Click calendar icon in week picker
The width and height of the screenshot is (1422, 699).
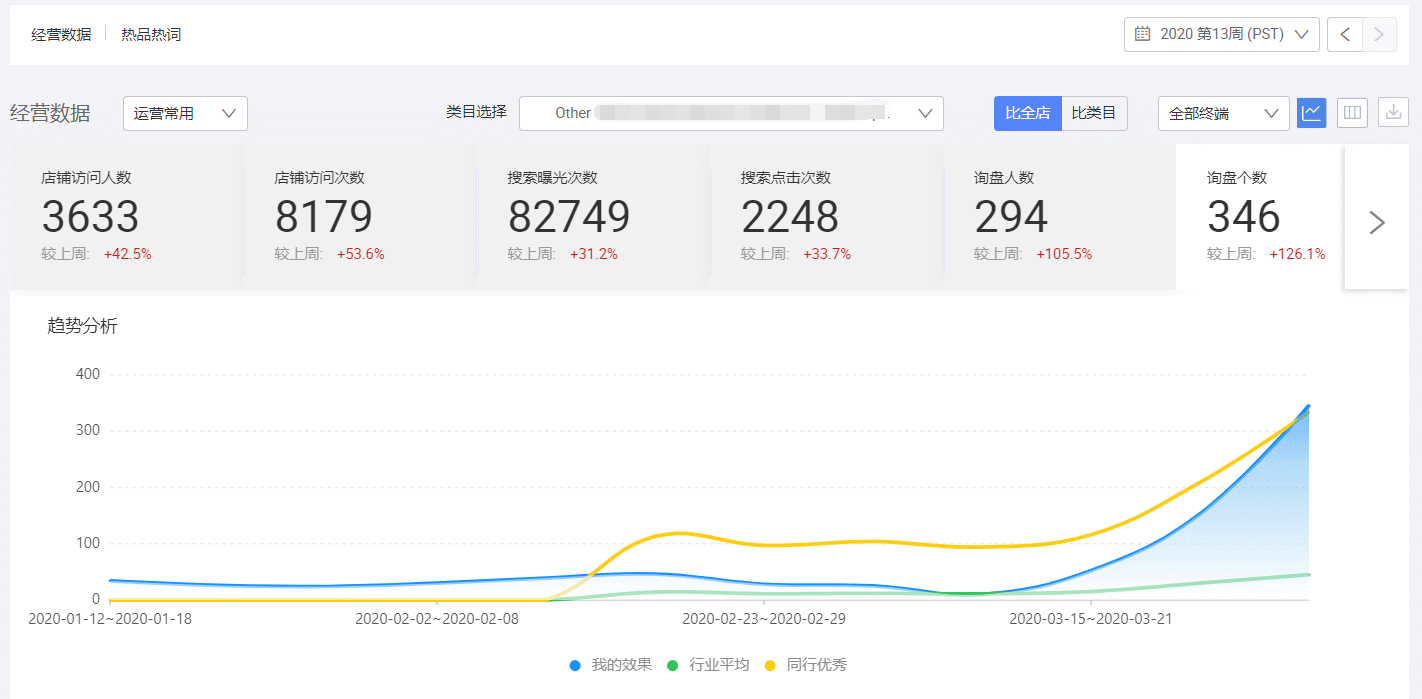click(1142, 34)
